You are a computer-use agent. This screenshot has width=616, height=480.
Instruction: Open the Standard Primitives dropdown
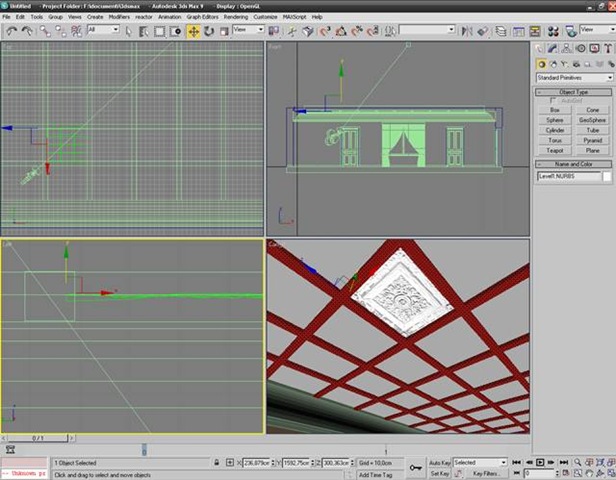574,77
